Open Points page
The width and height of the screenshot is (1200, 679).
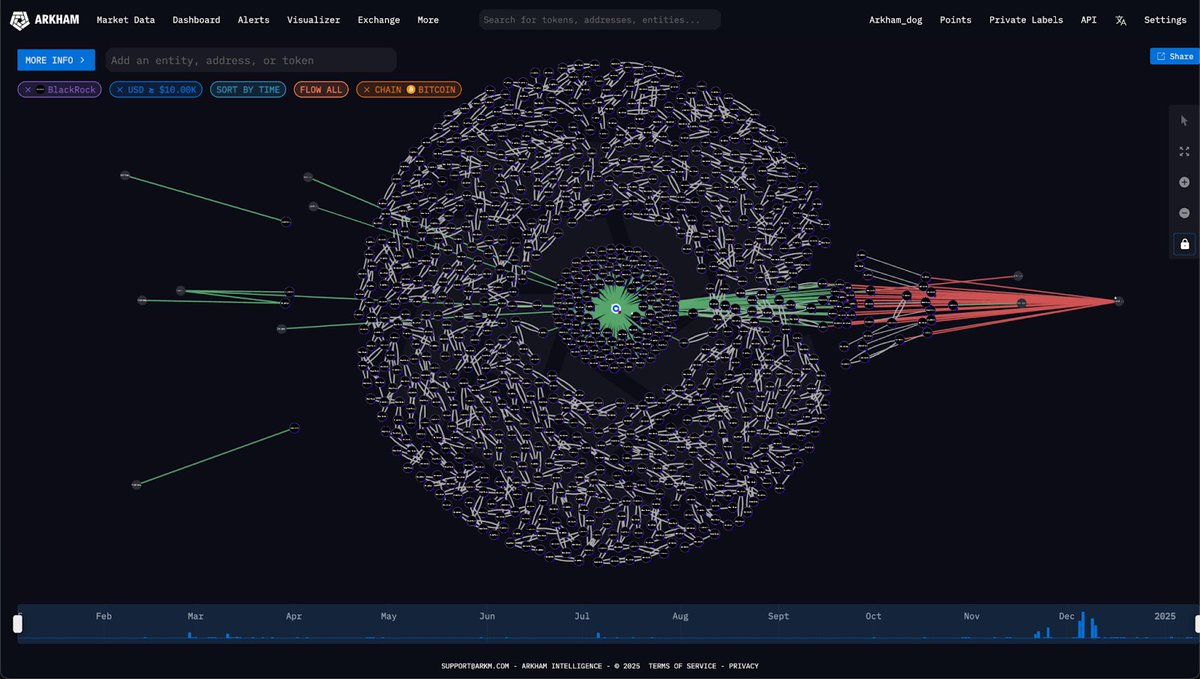point(955,20)
